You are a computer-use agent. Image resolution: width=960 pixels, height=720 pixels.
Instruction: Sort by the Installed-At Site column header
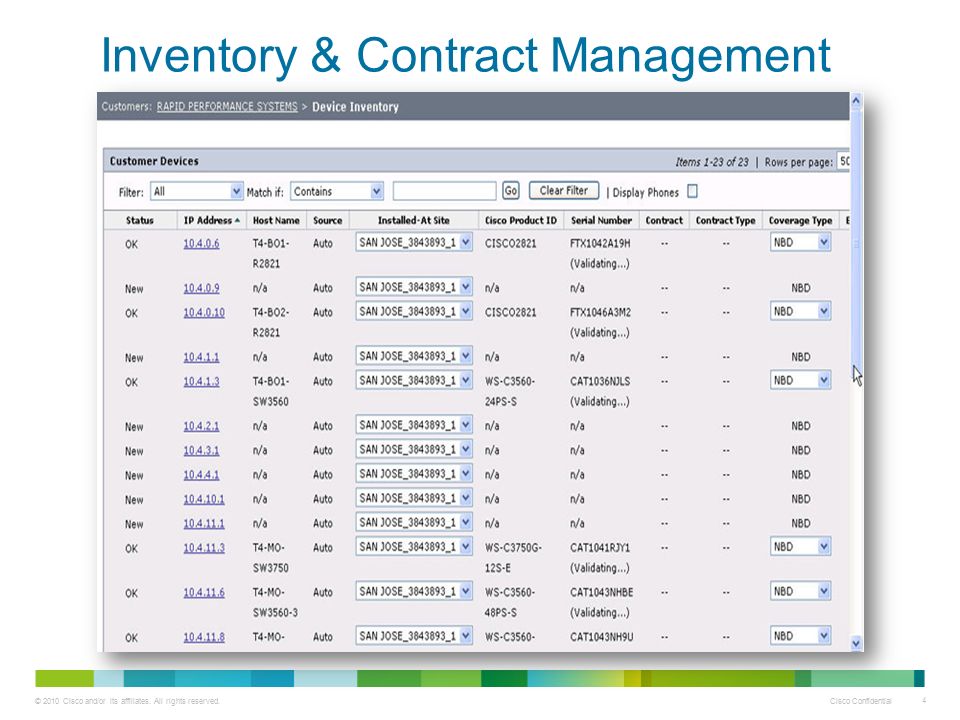point(413,220)
